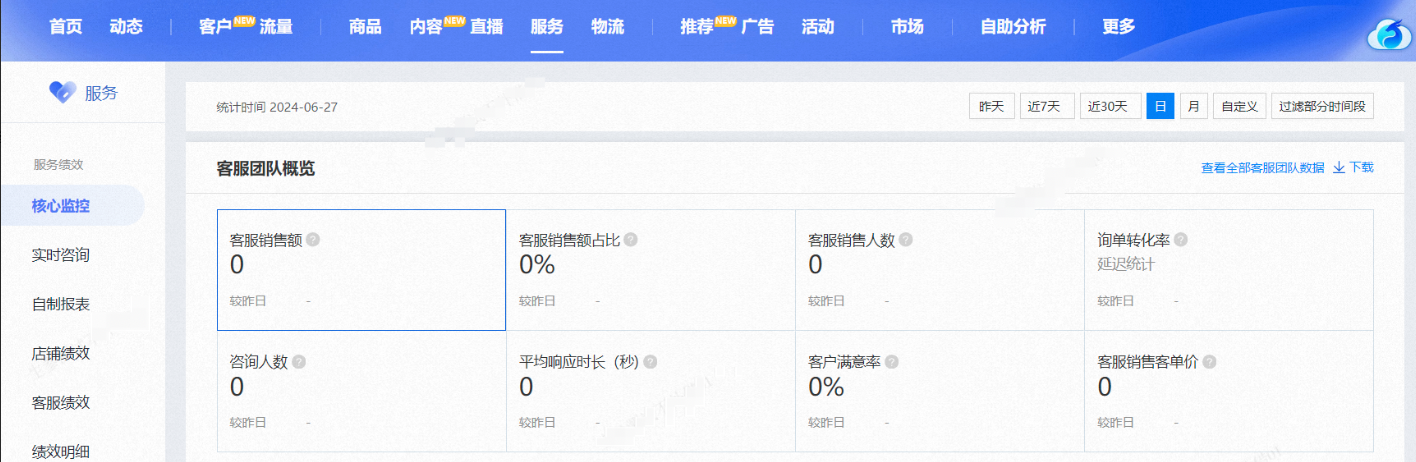Open help icon next to 客服销售额

pos(313,240)
